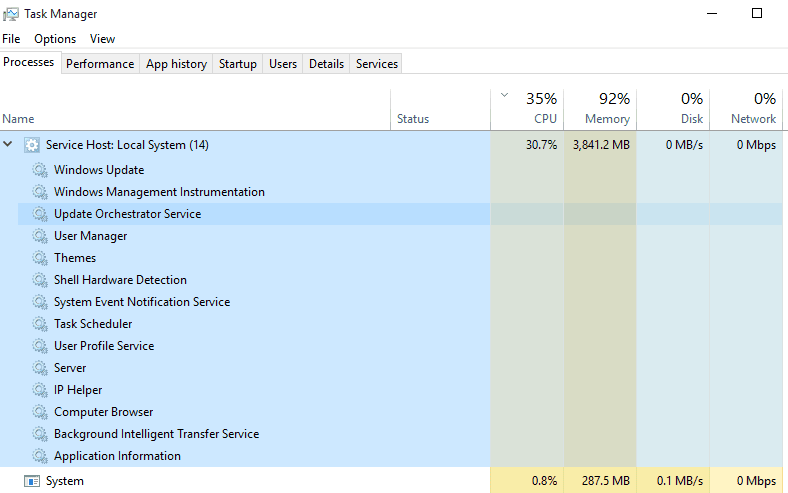Viewport: 788px width, 493px height.
Task: Click the gear icon beside Task Scheduler
Action: (40, 324)
